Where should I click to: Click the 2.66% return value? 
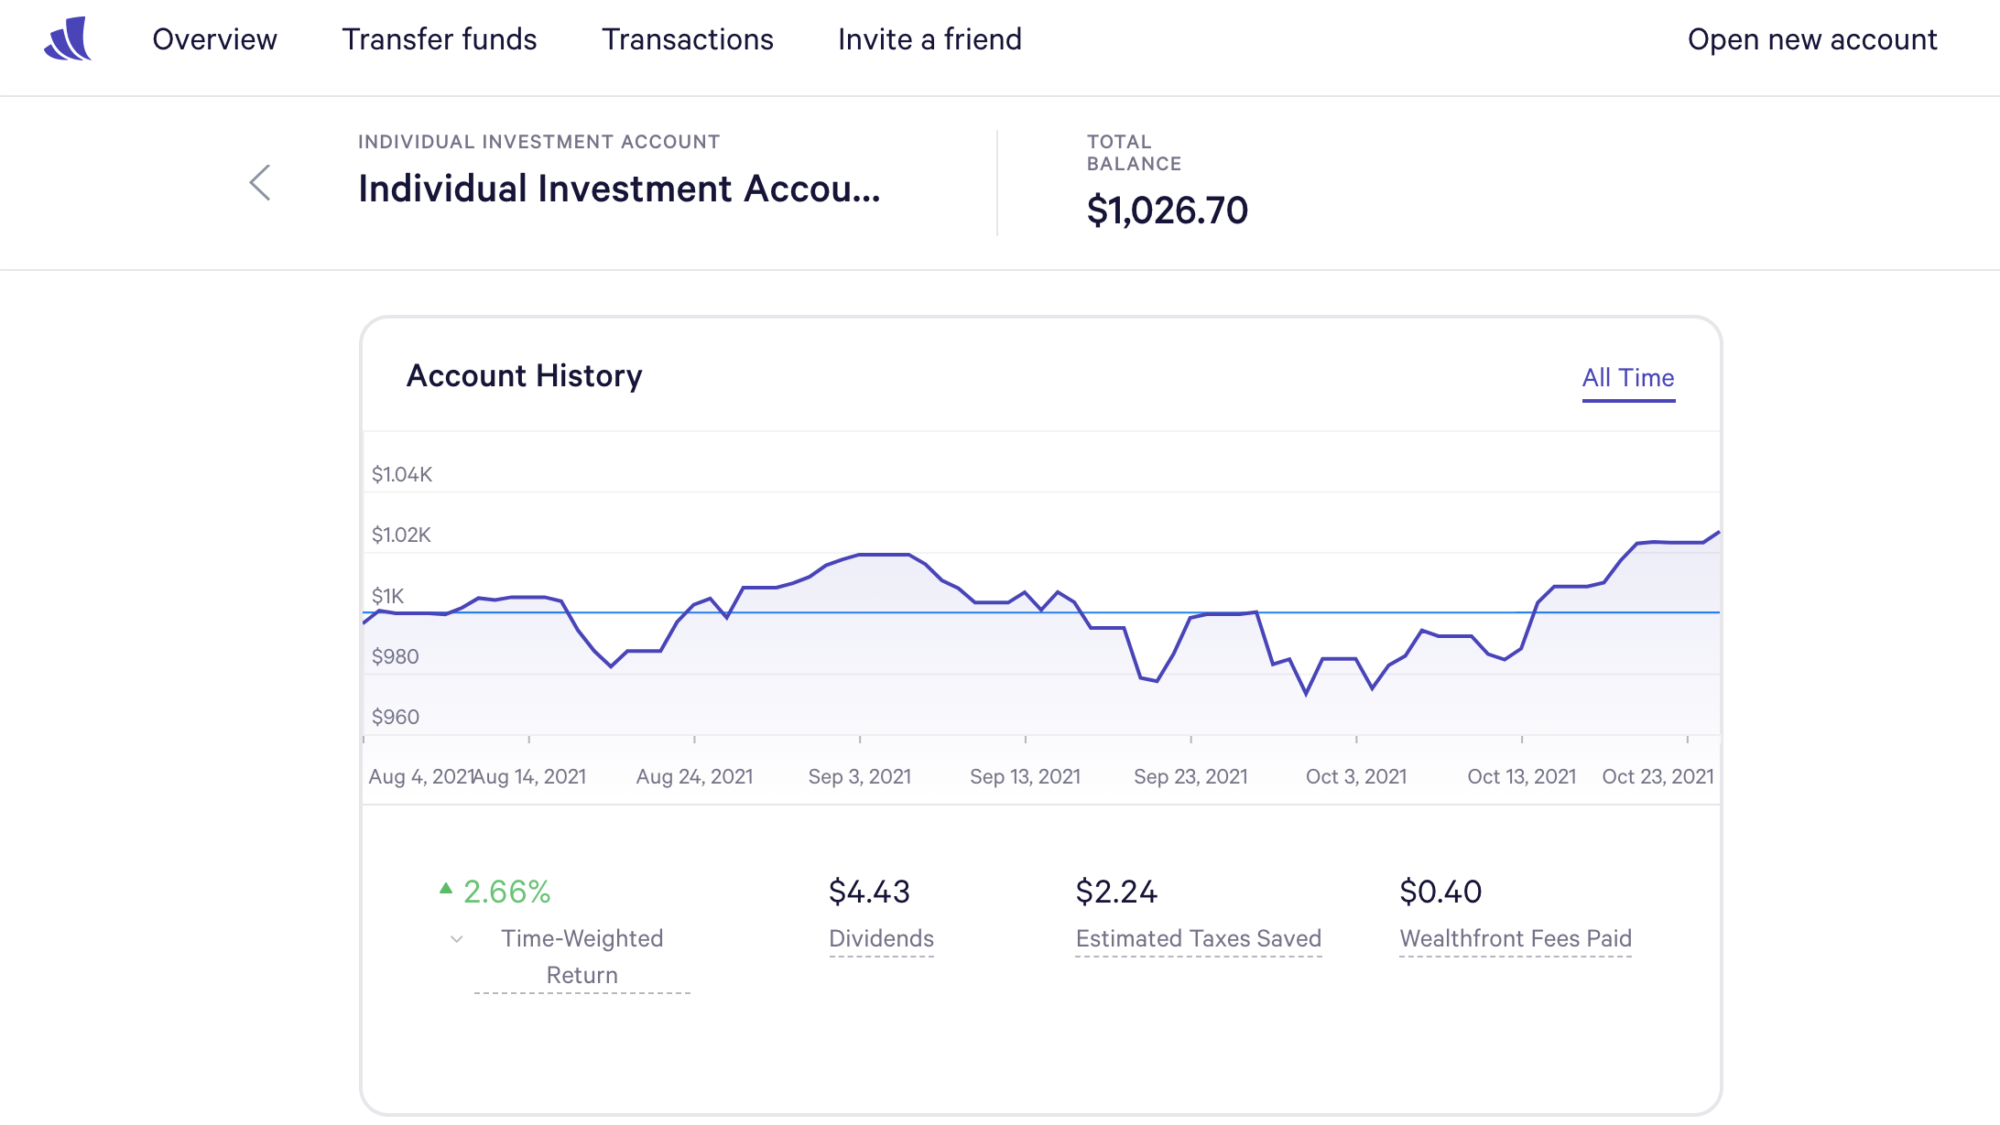coord(507,891)
